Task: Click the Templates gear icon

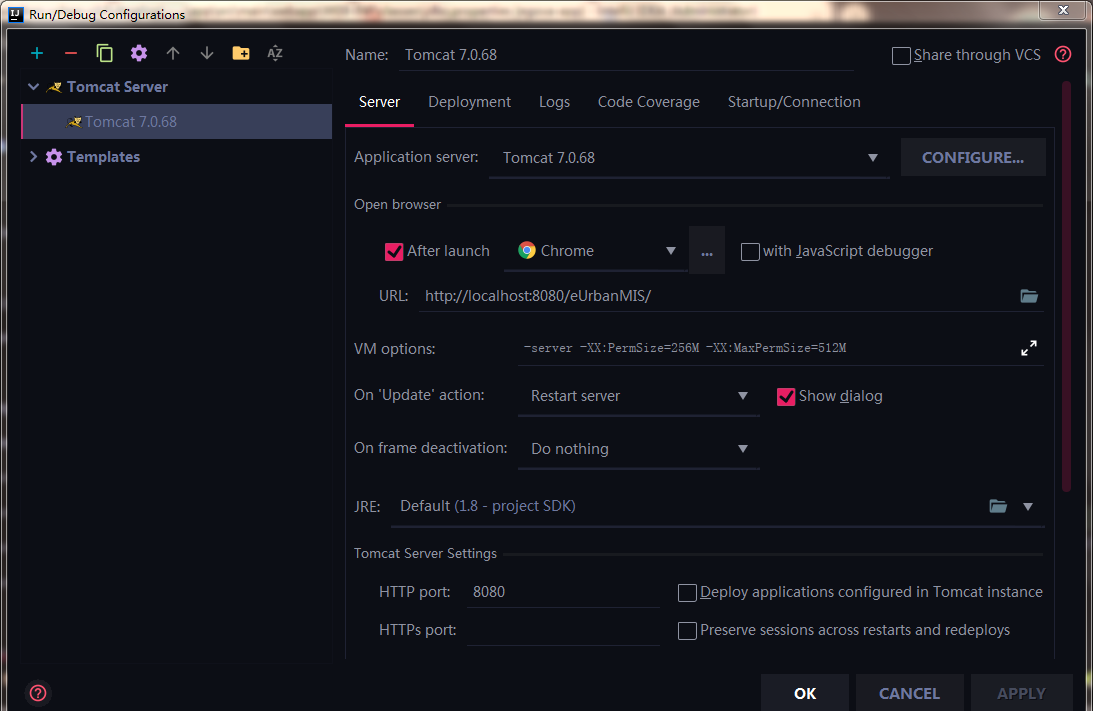Action: [54, 157]
